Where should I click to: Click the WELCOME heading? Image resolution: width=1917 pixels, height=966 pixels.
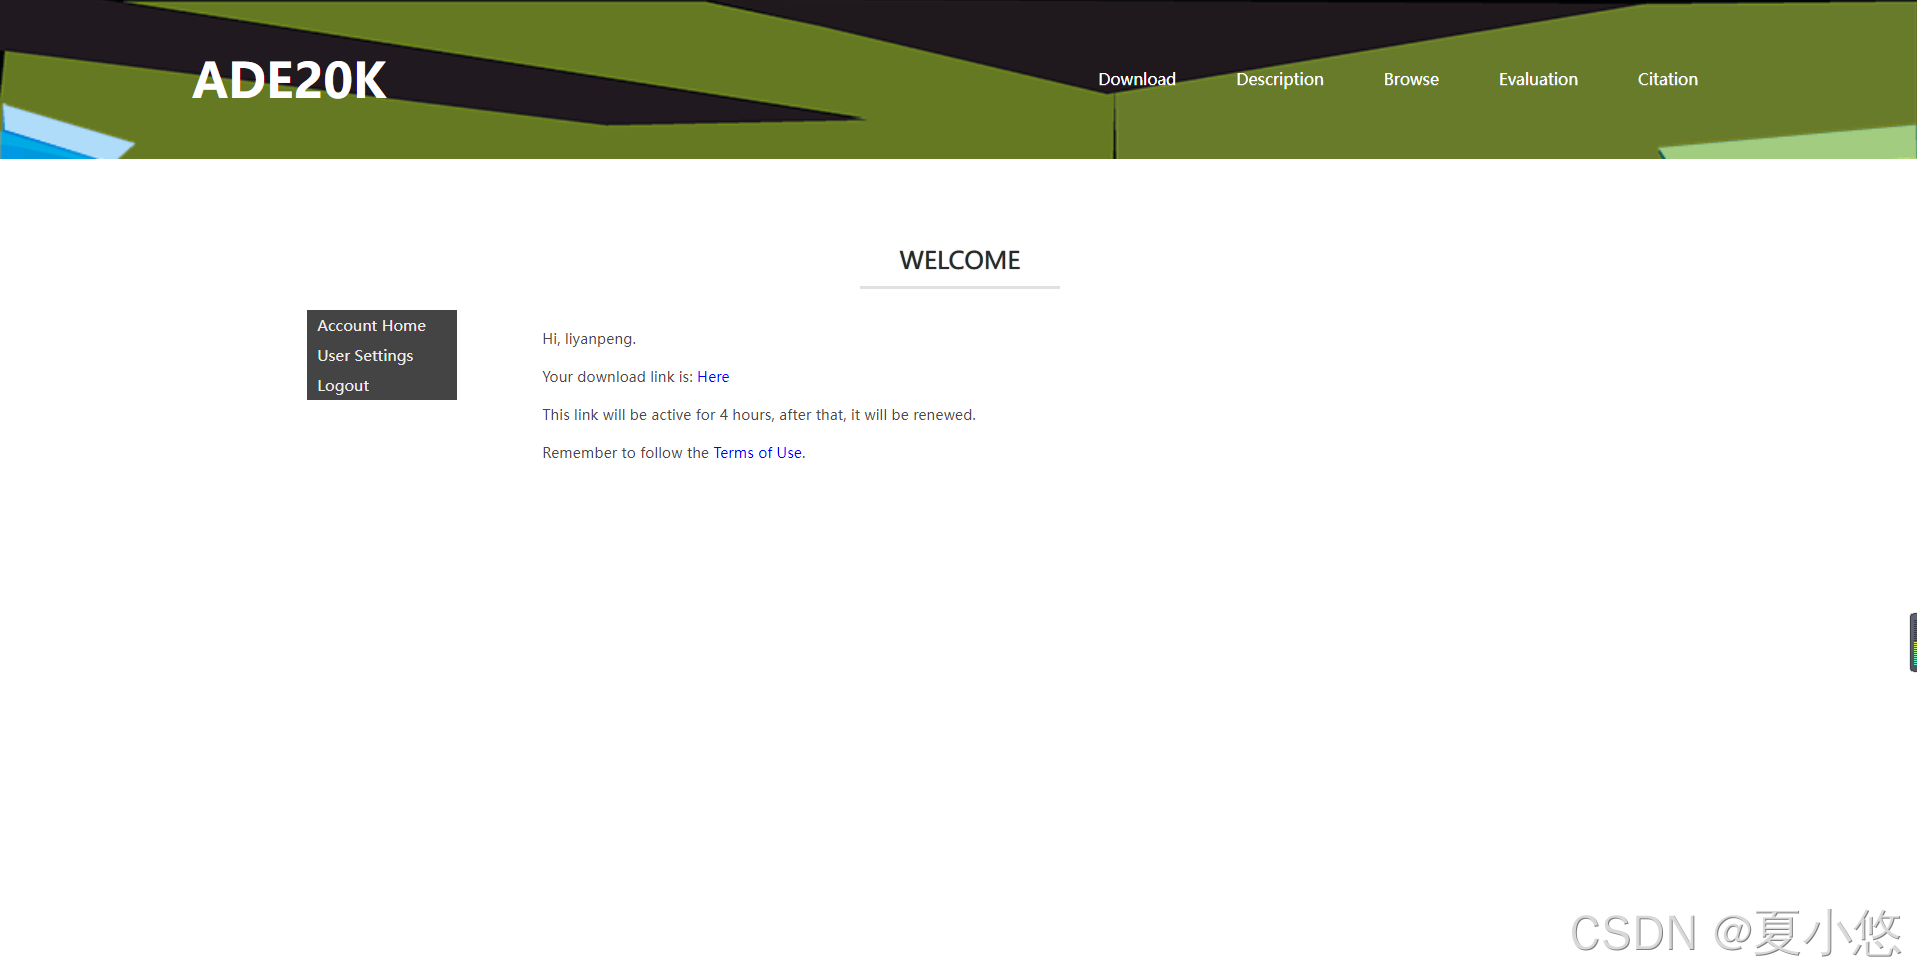click(959, 260)
